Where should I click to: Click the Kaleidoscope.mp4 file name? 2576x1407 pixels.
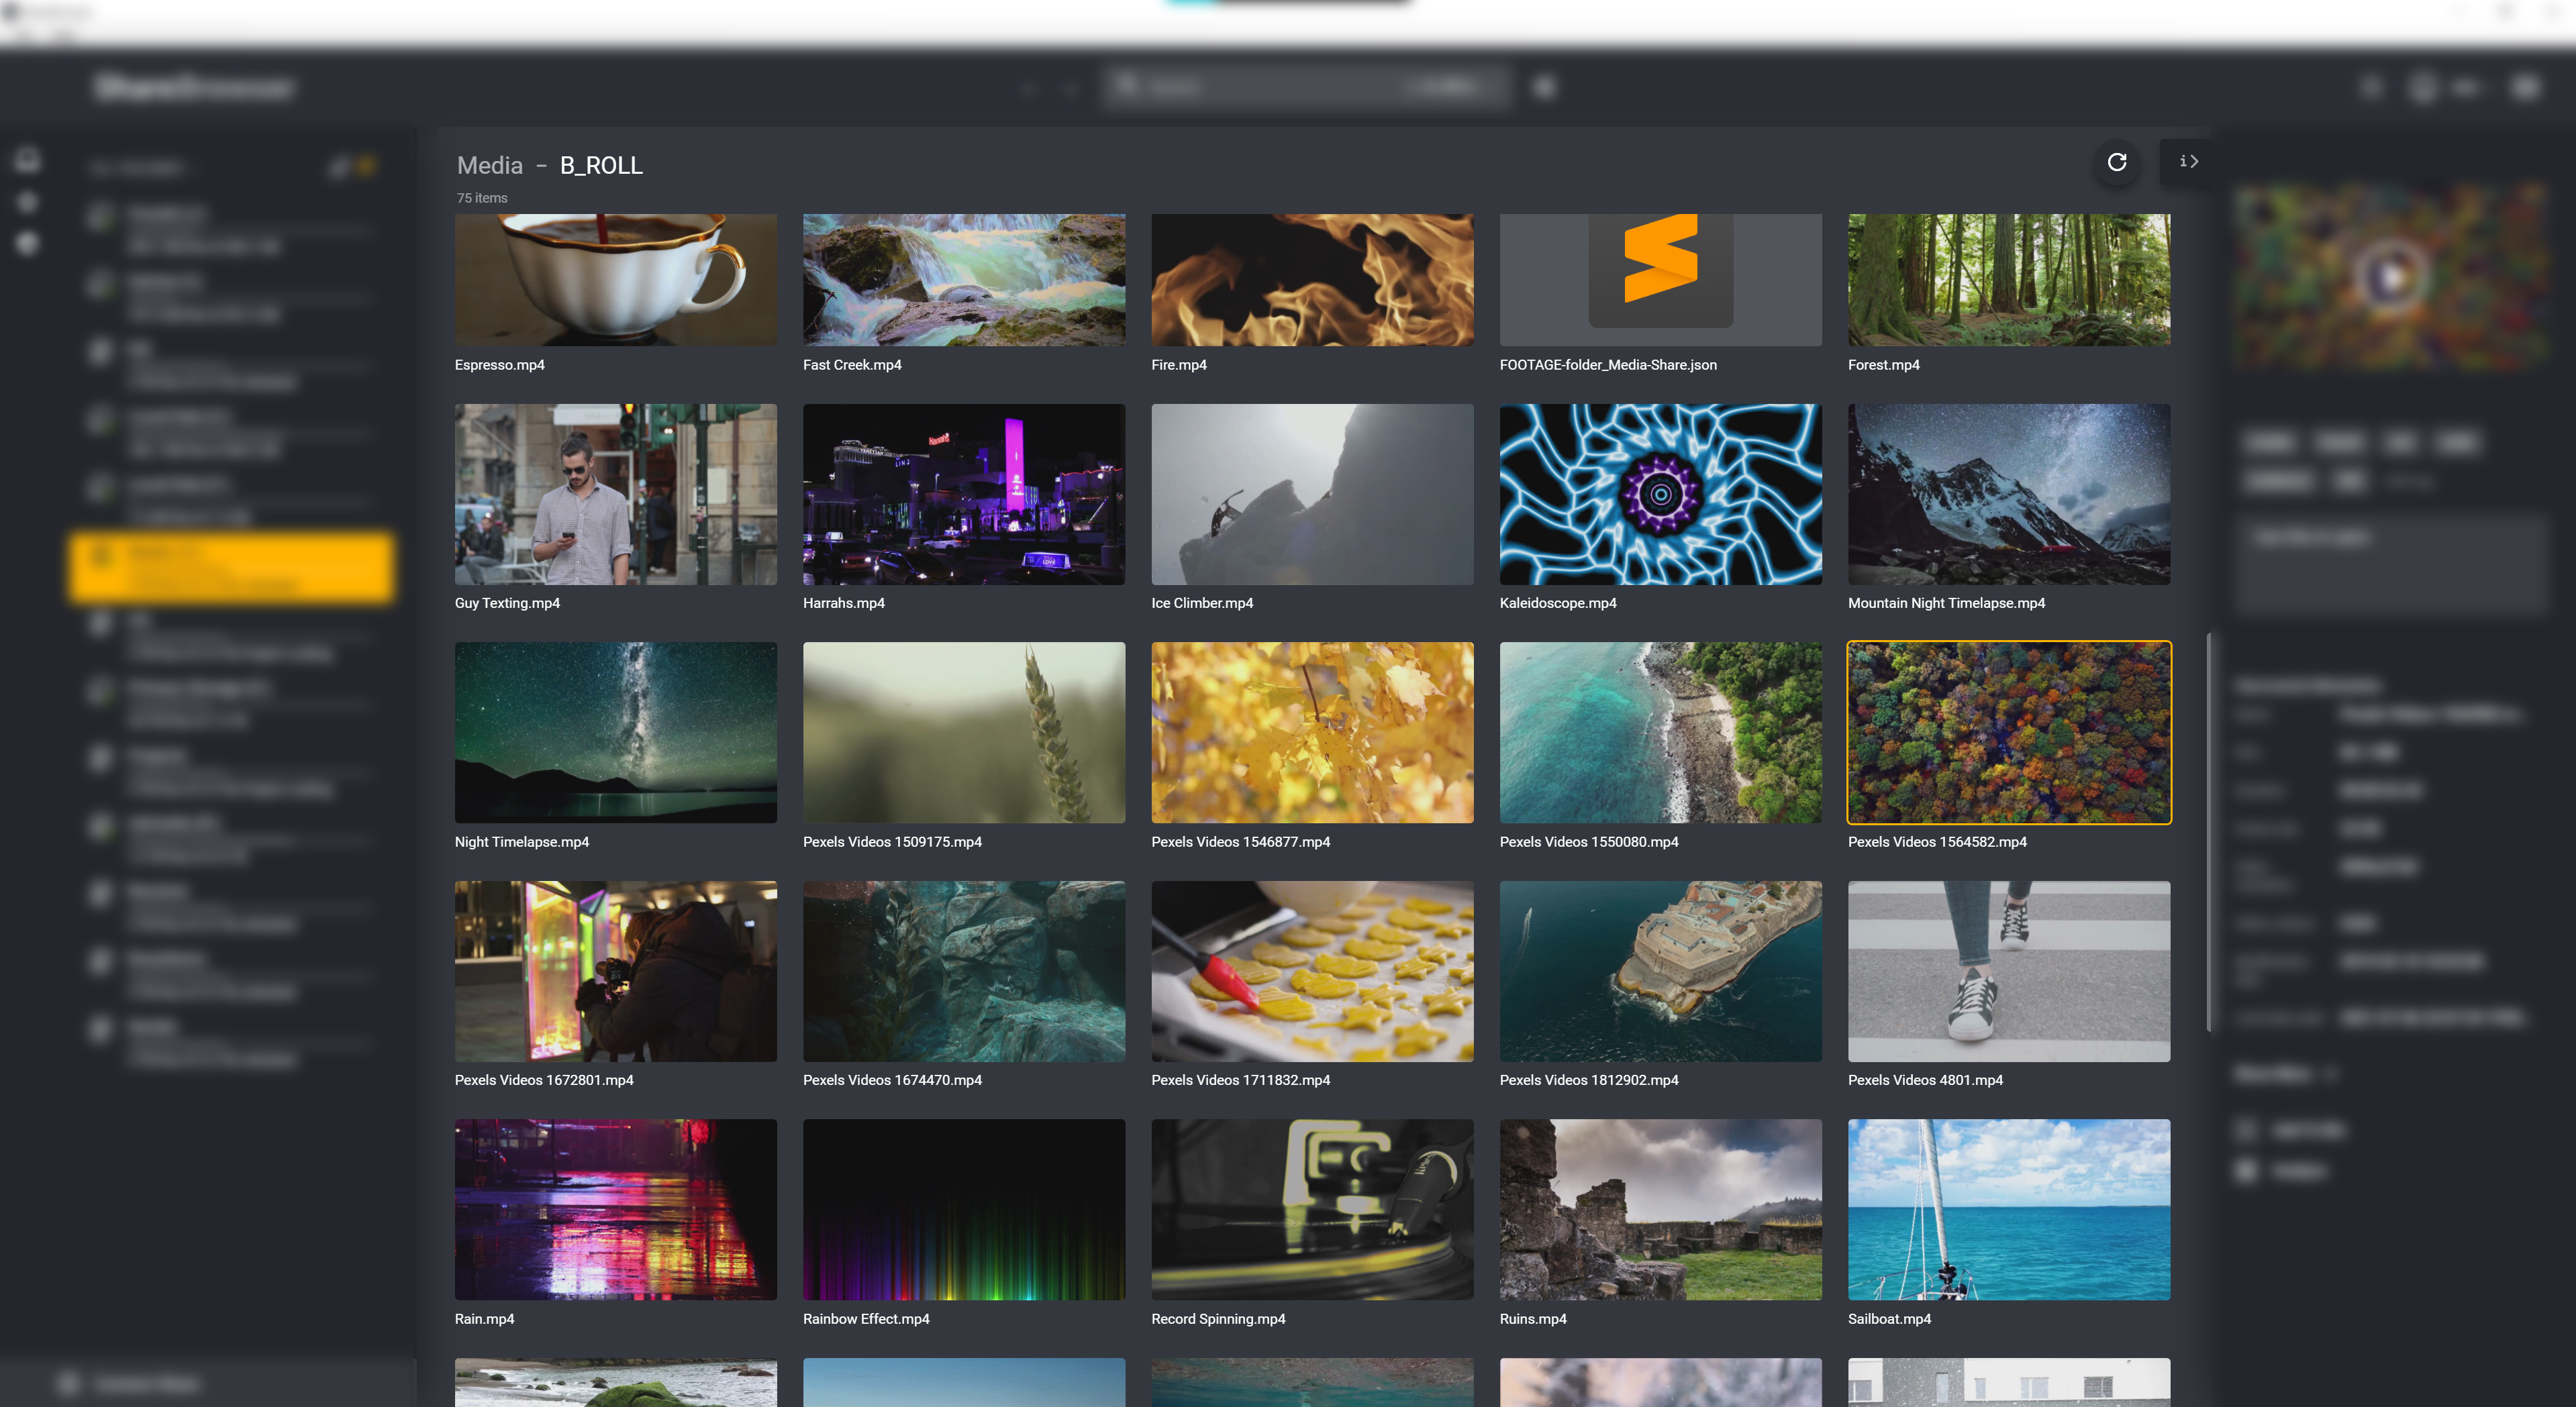pos(1558,603)
